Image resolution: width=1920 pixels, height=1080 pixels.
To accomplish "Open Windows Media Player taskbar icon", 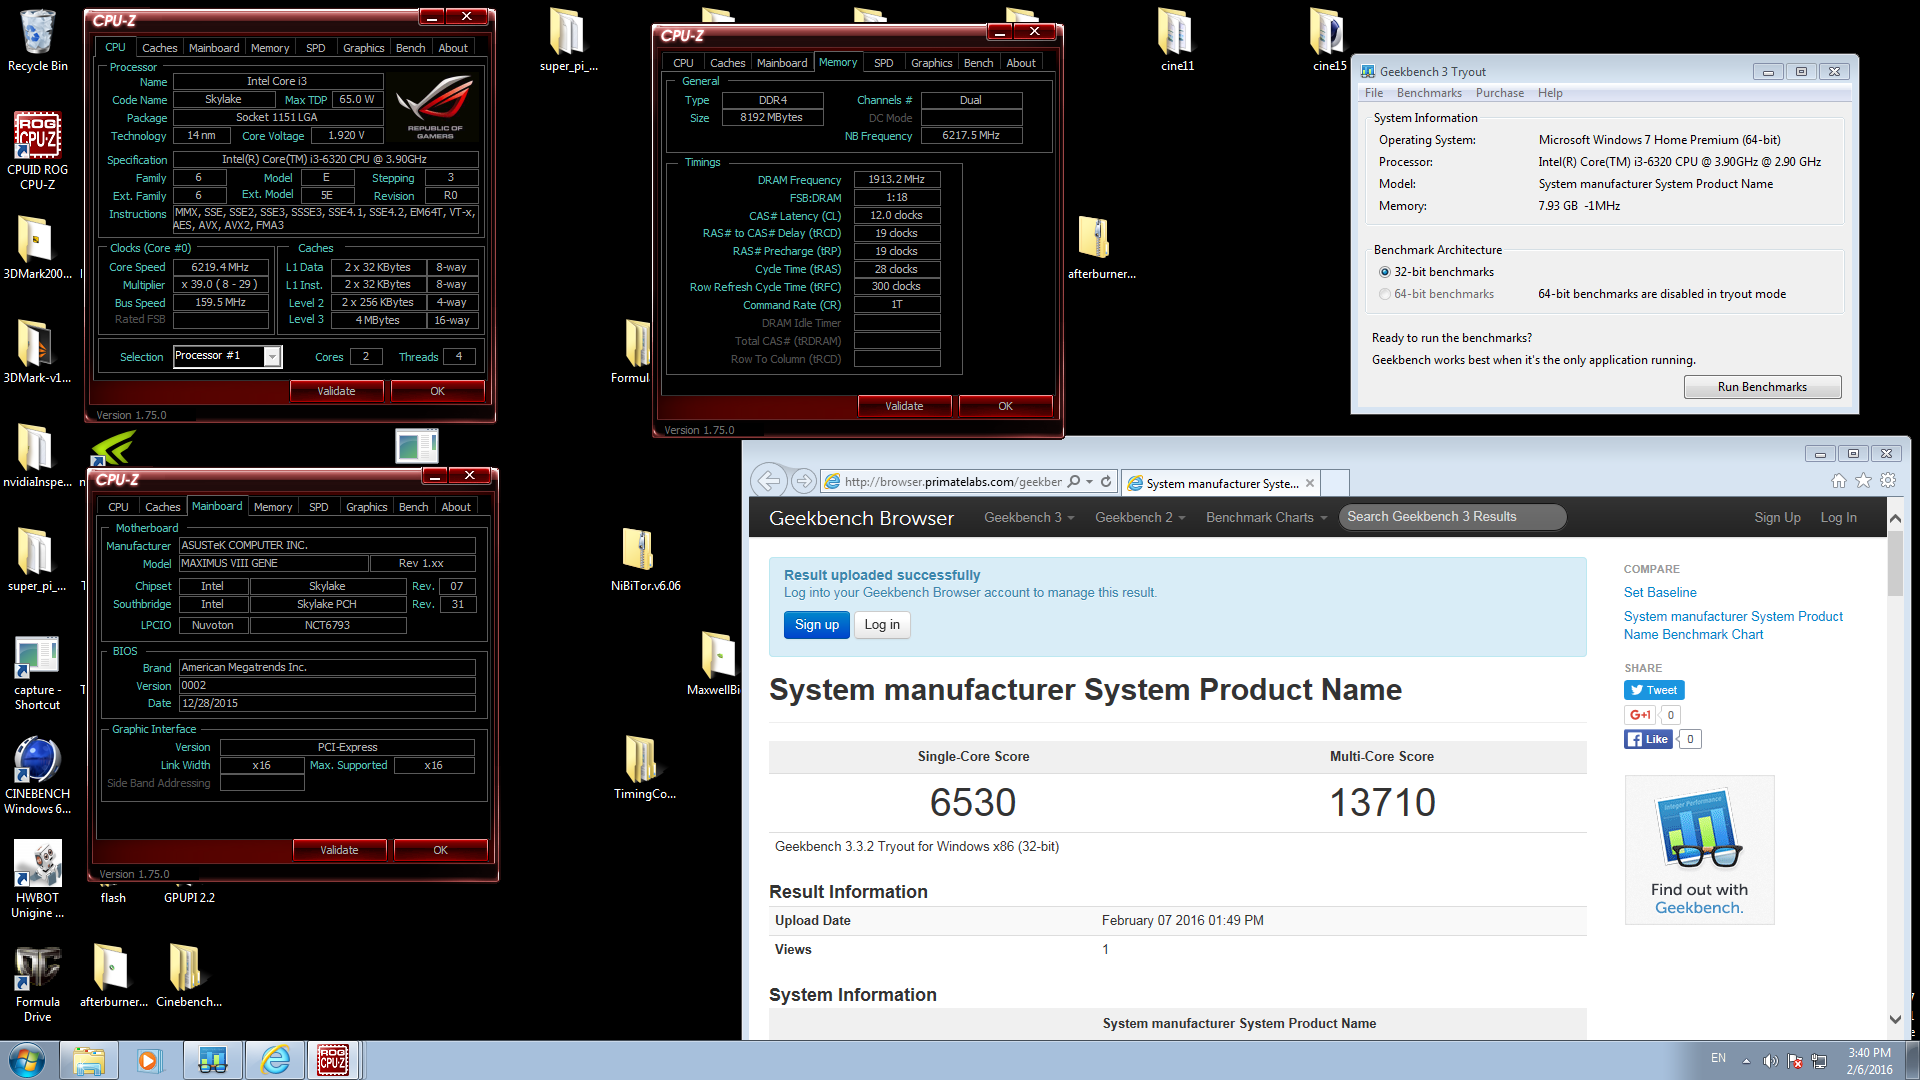I will click(x=150, y=1060).
